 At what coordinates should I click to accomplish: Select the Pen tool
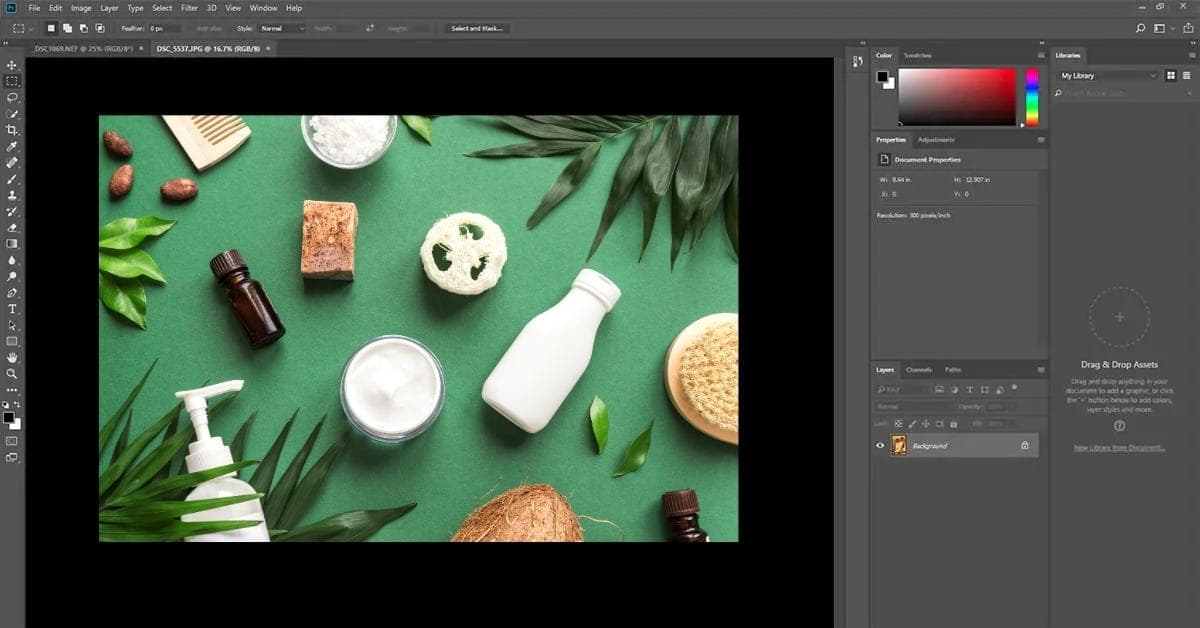coord(12,292)
